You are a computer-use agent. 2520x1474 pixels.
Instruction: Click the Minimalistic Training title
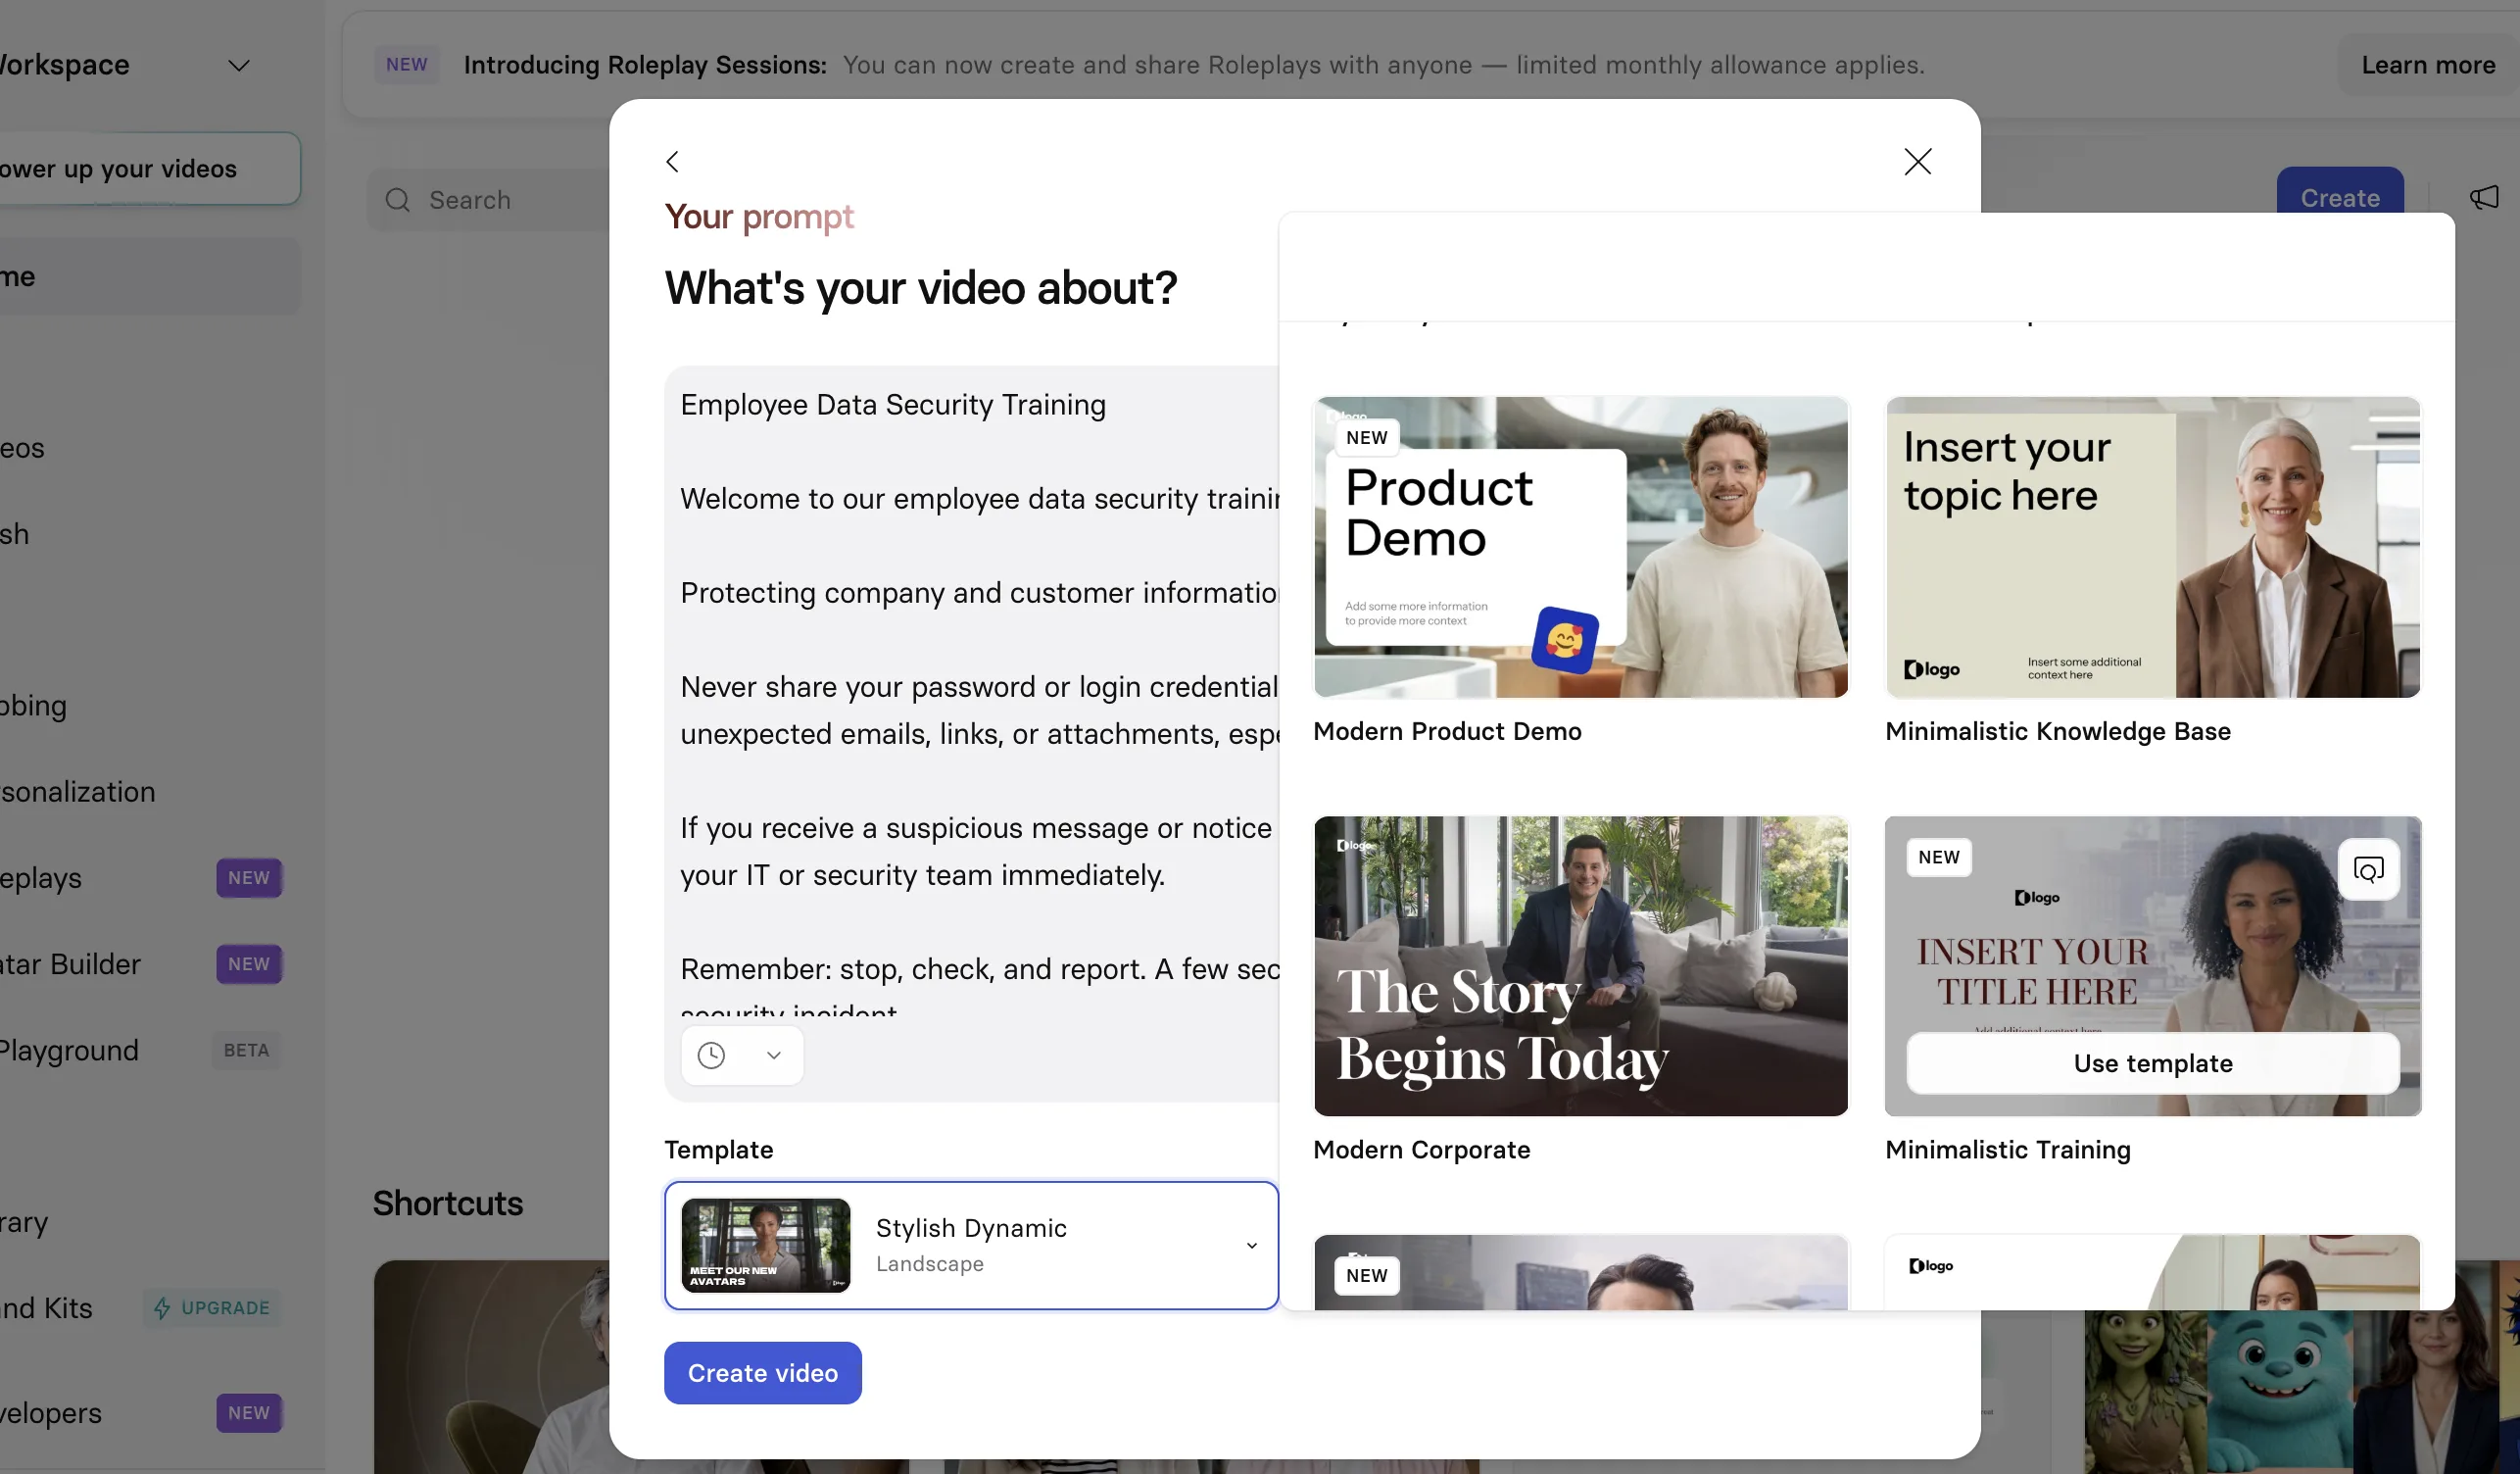pos(2007,1149)
